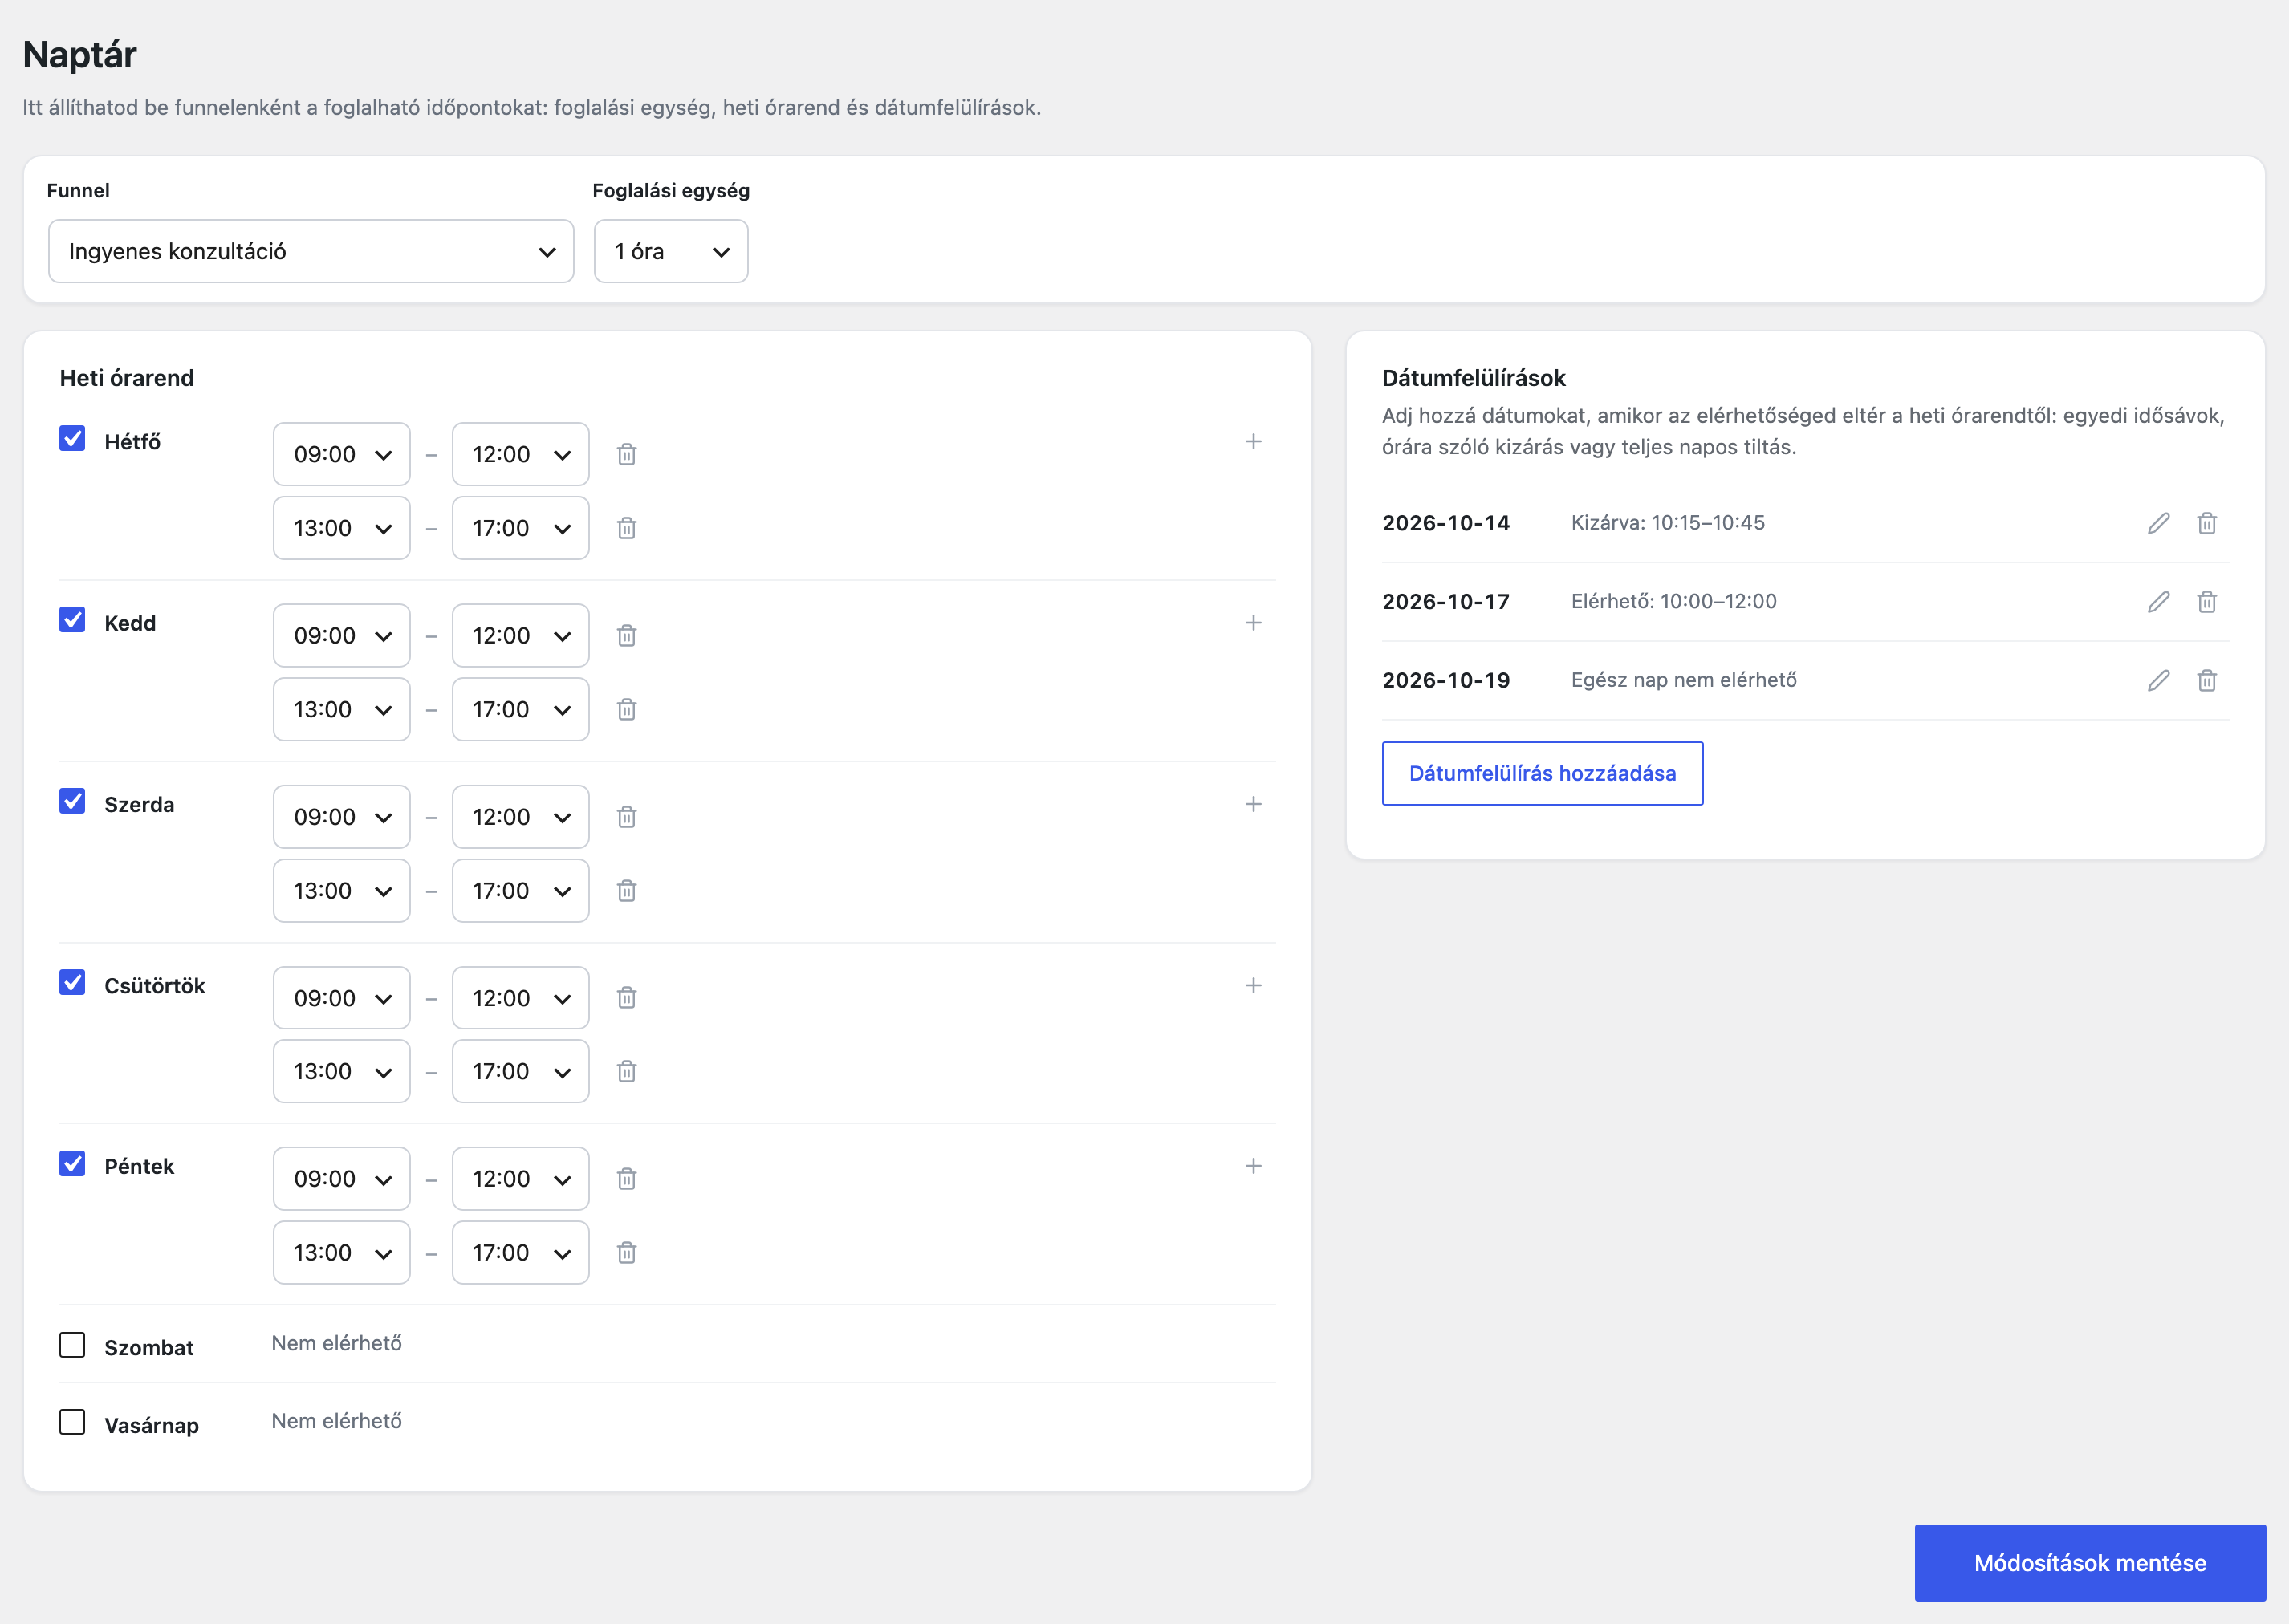
Task: Open the Foglalási egység dropdown
Action: pyautogui.click(x=671, y=251)
